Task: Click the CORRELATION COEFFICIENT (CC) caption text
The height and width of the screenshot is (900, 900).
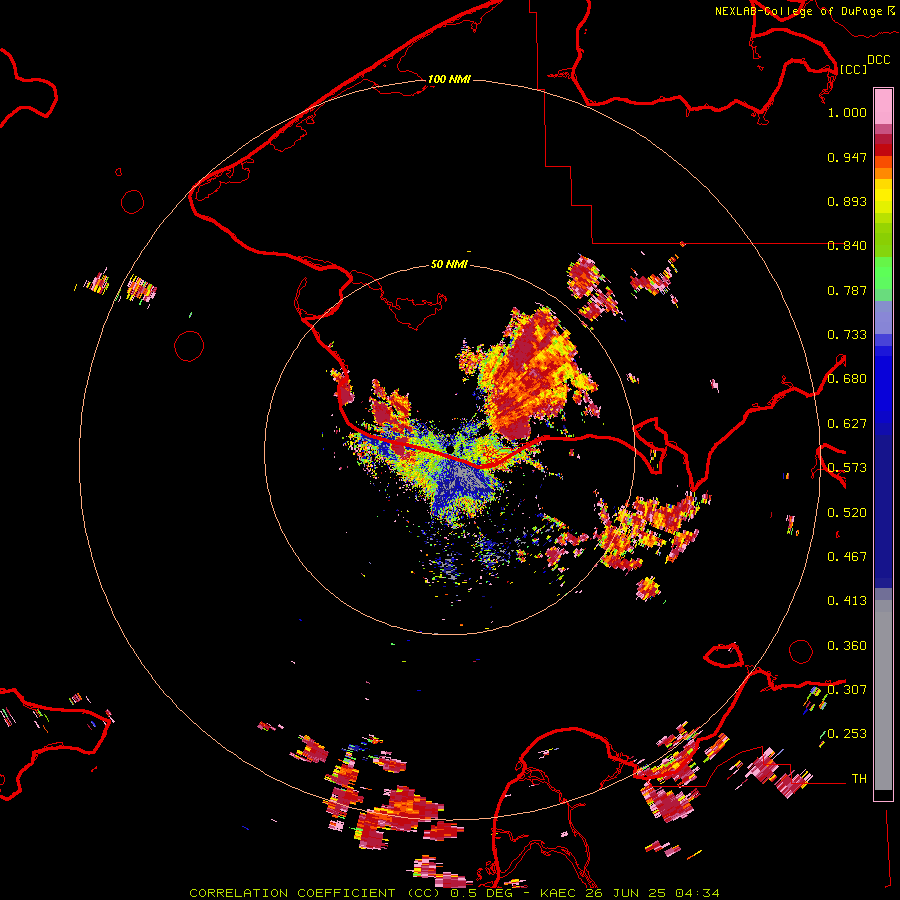Action: (x=315, y=893)
